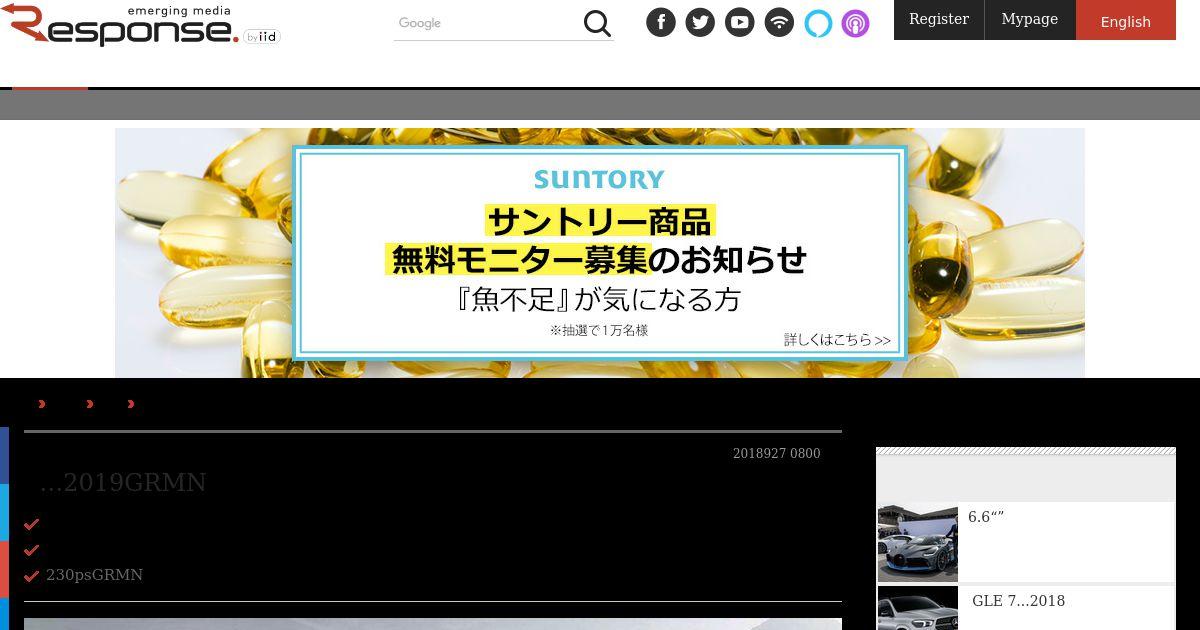Click the Register button
1200x630 pixels.
pos(939,19)
